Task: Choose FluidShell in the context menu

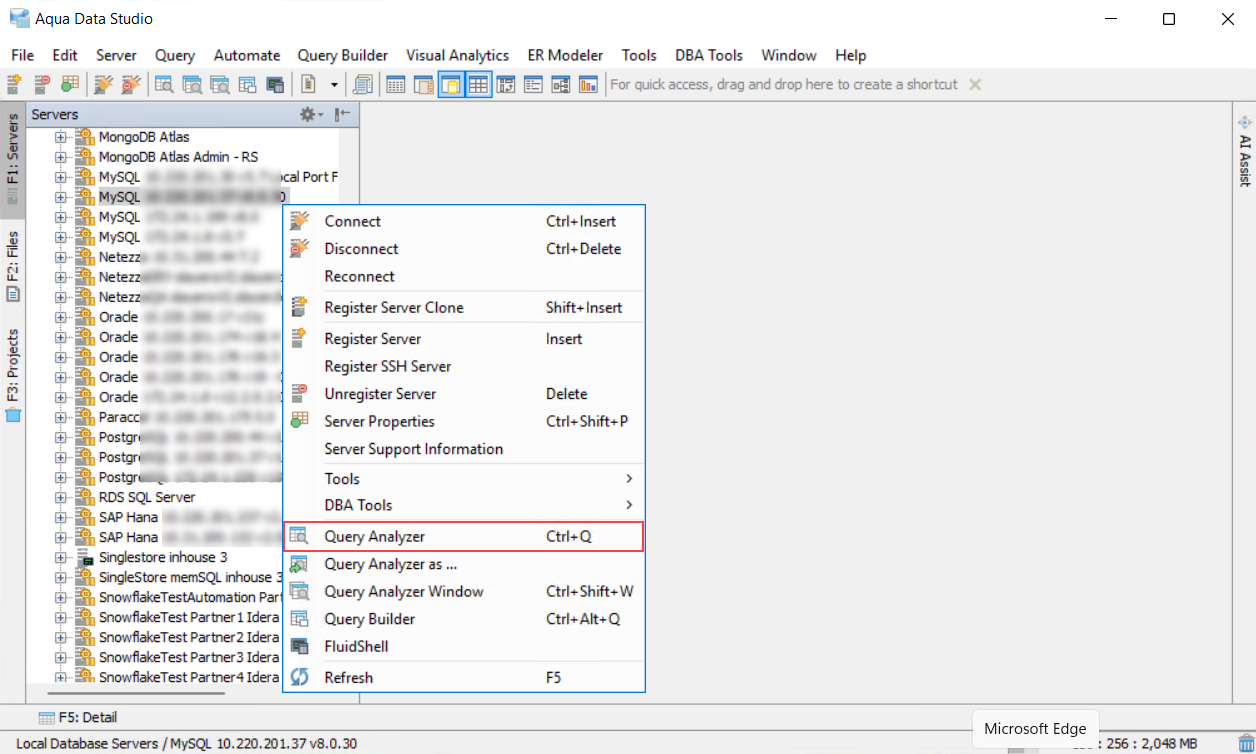Action: point(464,646)
